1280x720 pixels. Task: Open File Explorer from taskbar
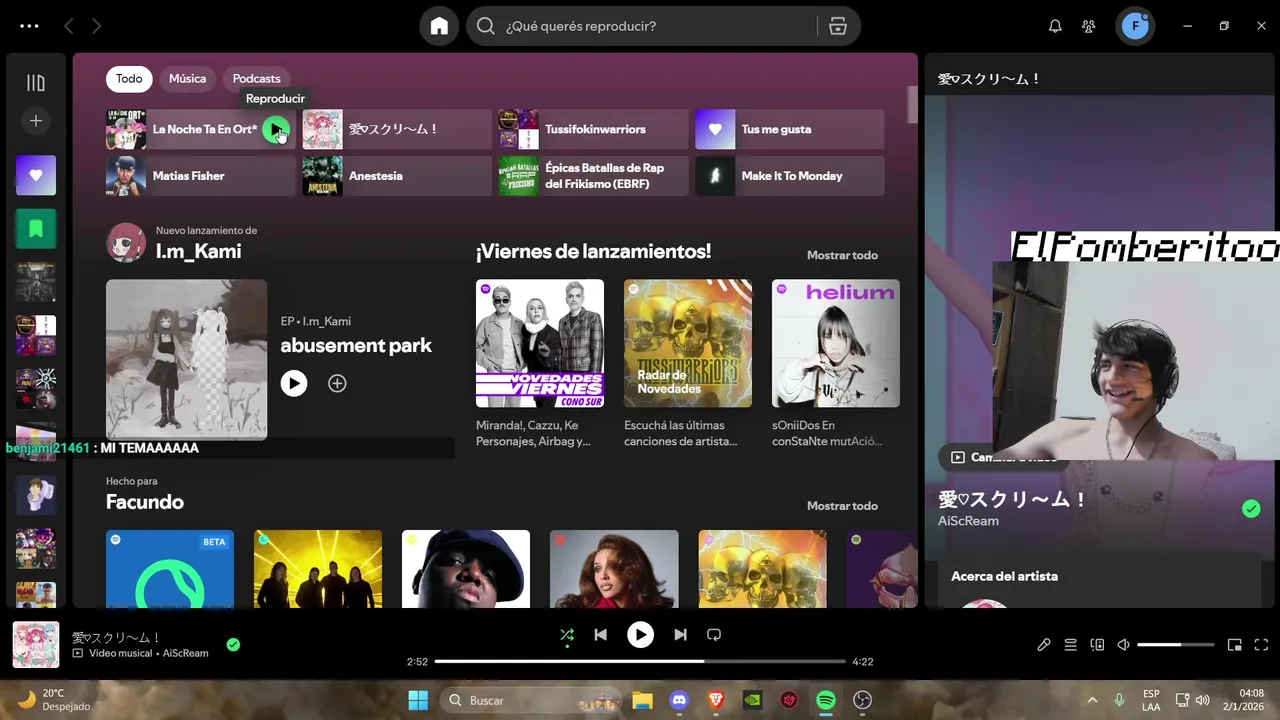point(642,700)
